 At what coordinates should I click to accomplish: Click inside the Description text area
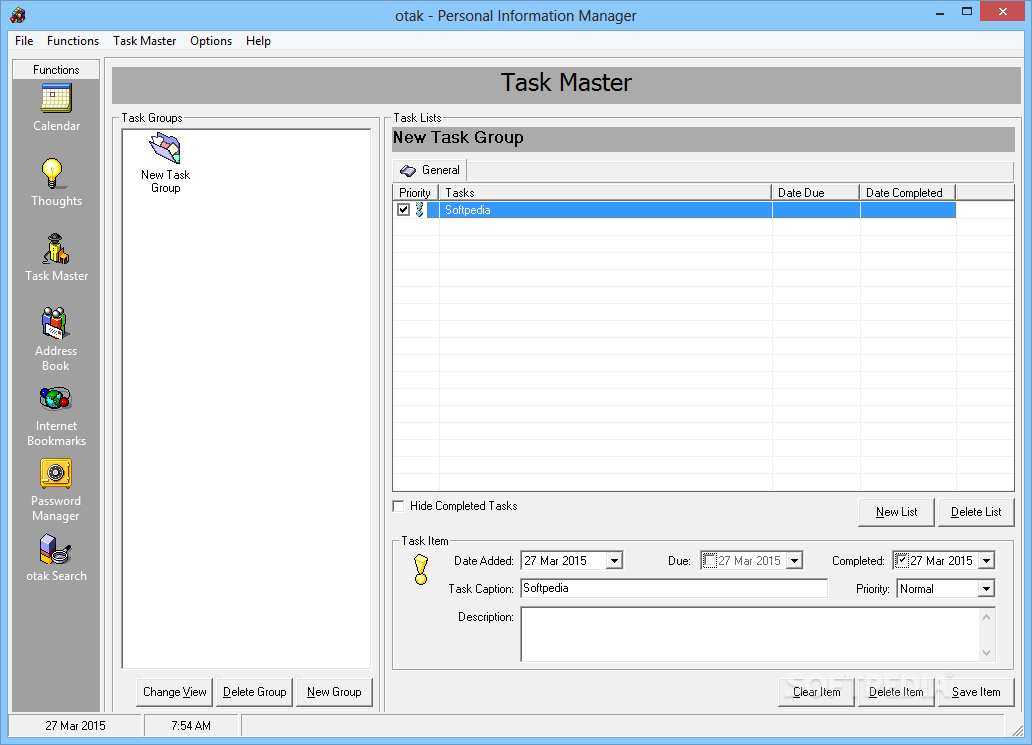(750, 634)
